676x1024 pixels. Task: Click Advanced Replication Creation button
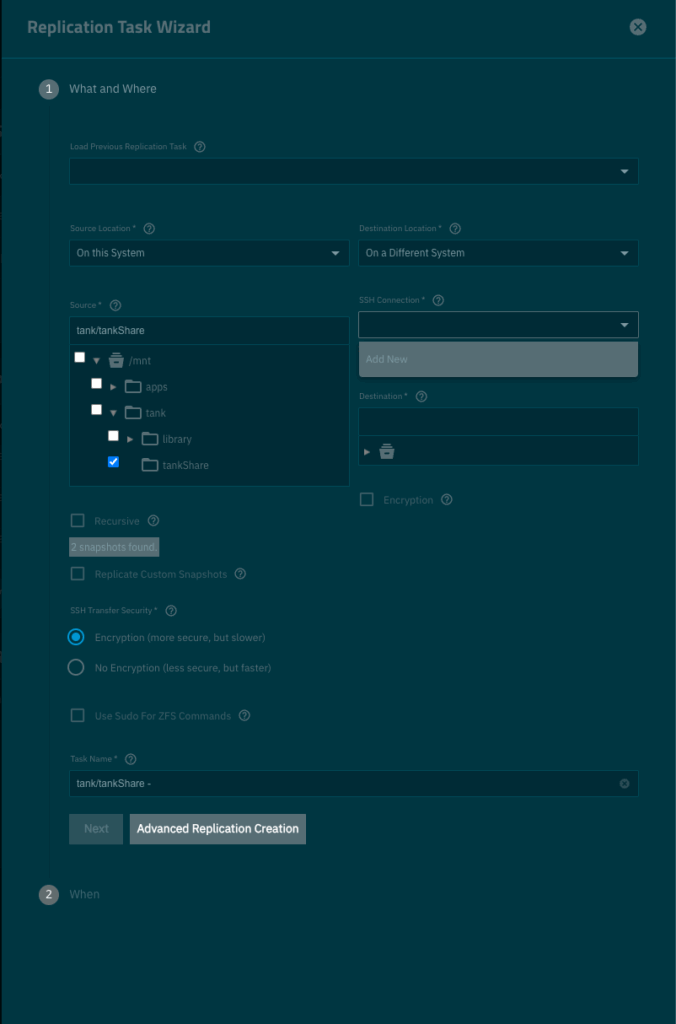pyautogui.click(x=217, y=829)
